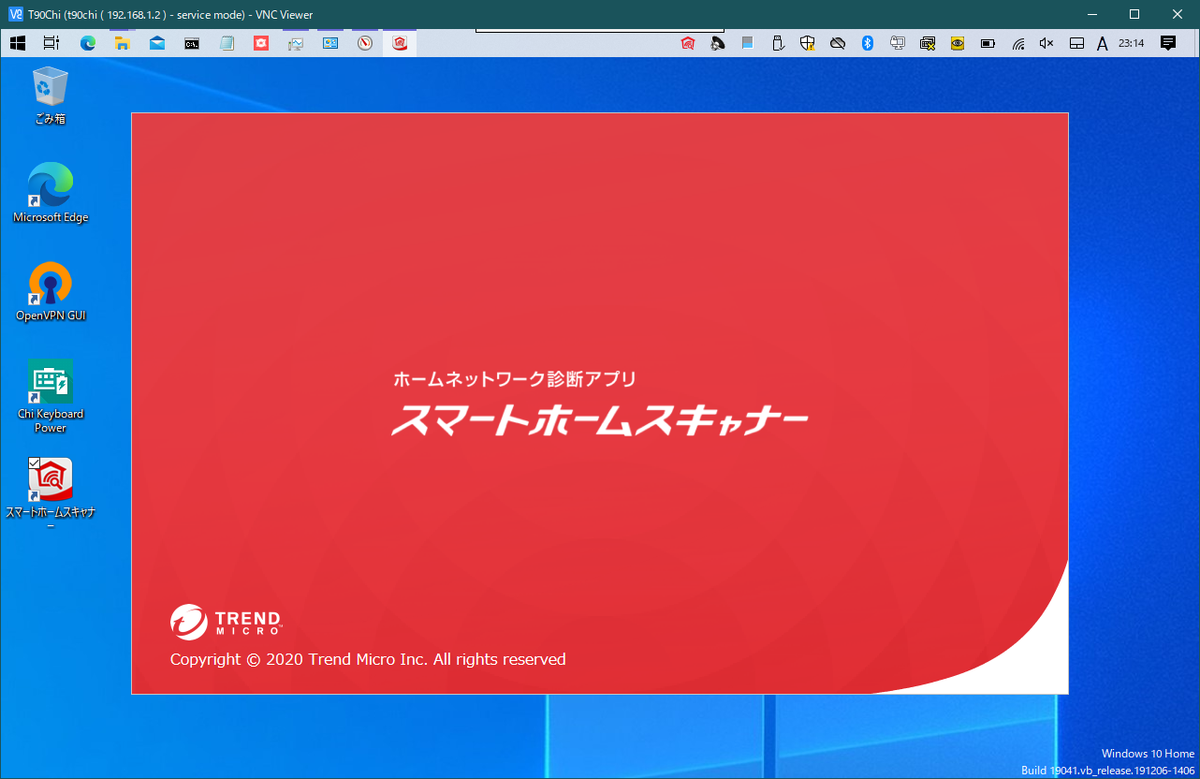
Task: Select the Chi Keyboard Power desktop icon
Action: 50,396
